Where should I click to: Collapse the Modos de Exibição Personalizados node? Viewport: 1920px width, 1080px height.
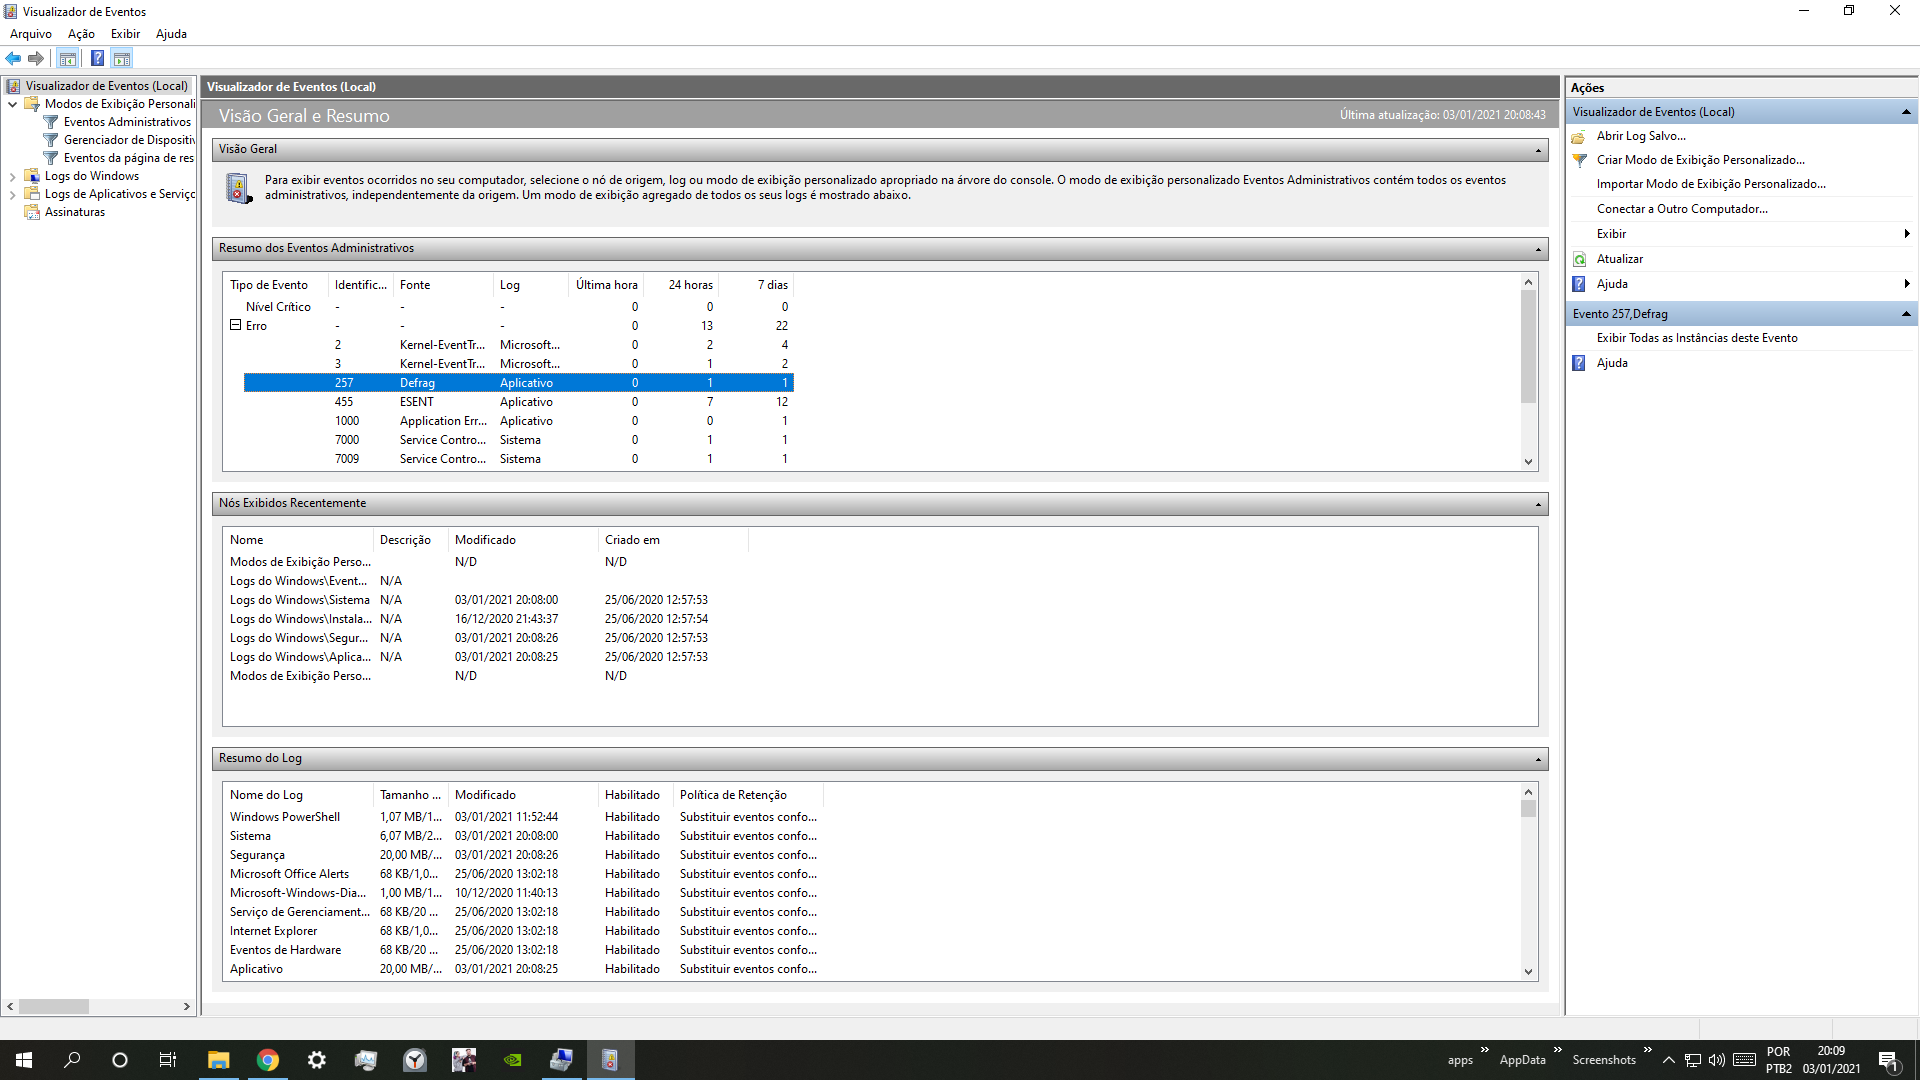pyautogui.click(x=12, y=104)
